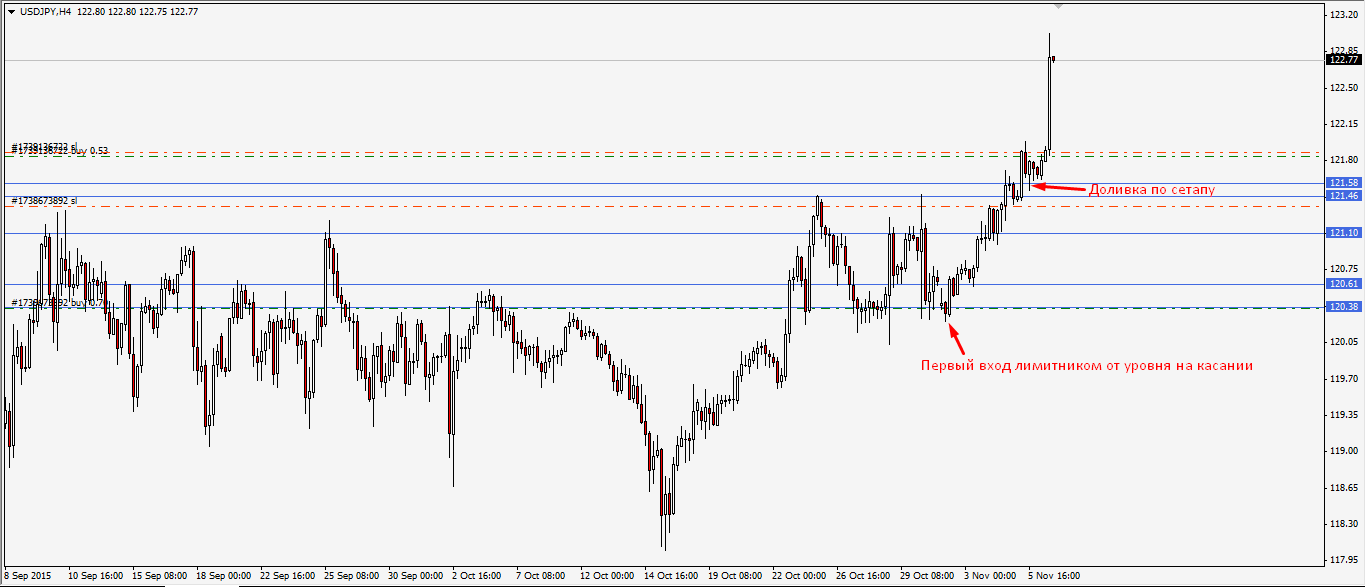Click the 5 Nov 16:00 time label
This screenshot has height=587, width=1365.
click(1054, 576)
